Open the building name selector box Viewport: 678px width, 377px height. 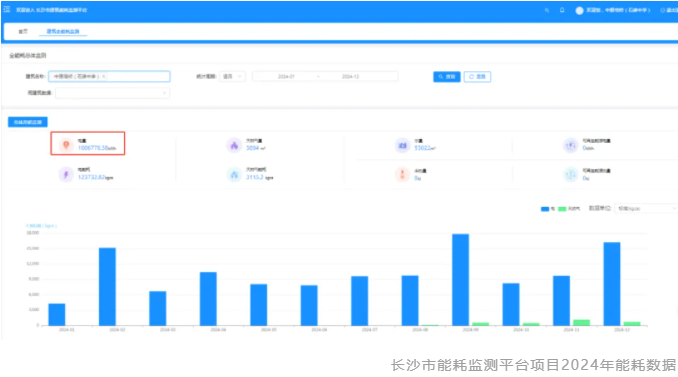(x=109, y=77)
